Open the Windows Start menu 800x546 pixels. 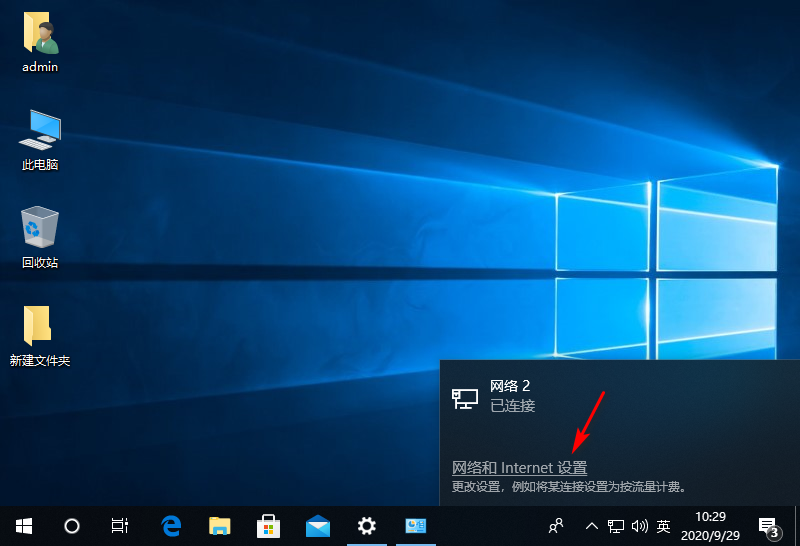23,525
